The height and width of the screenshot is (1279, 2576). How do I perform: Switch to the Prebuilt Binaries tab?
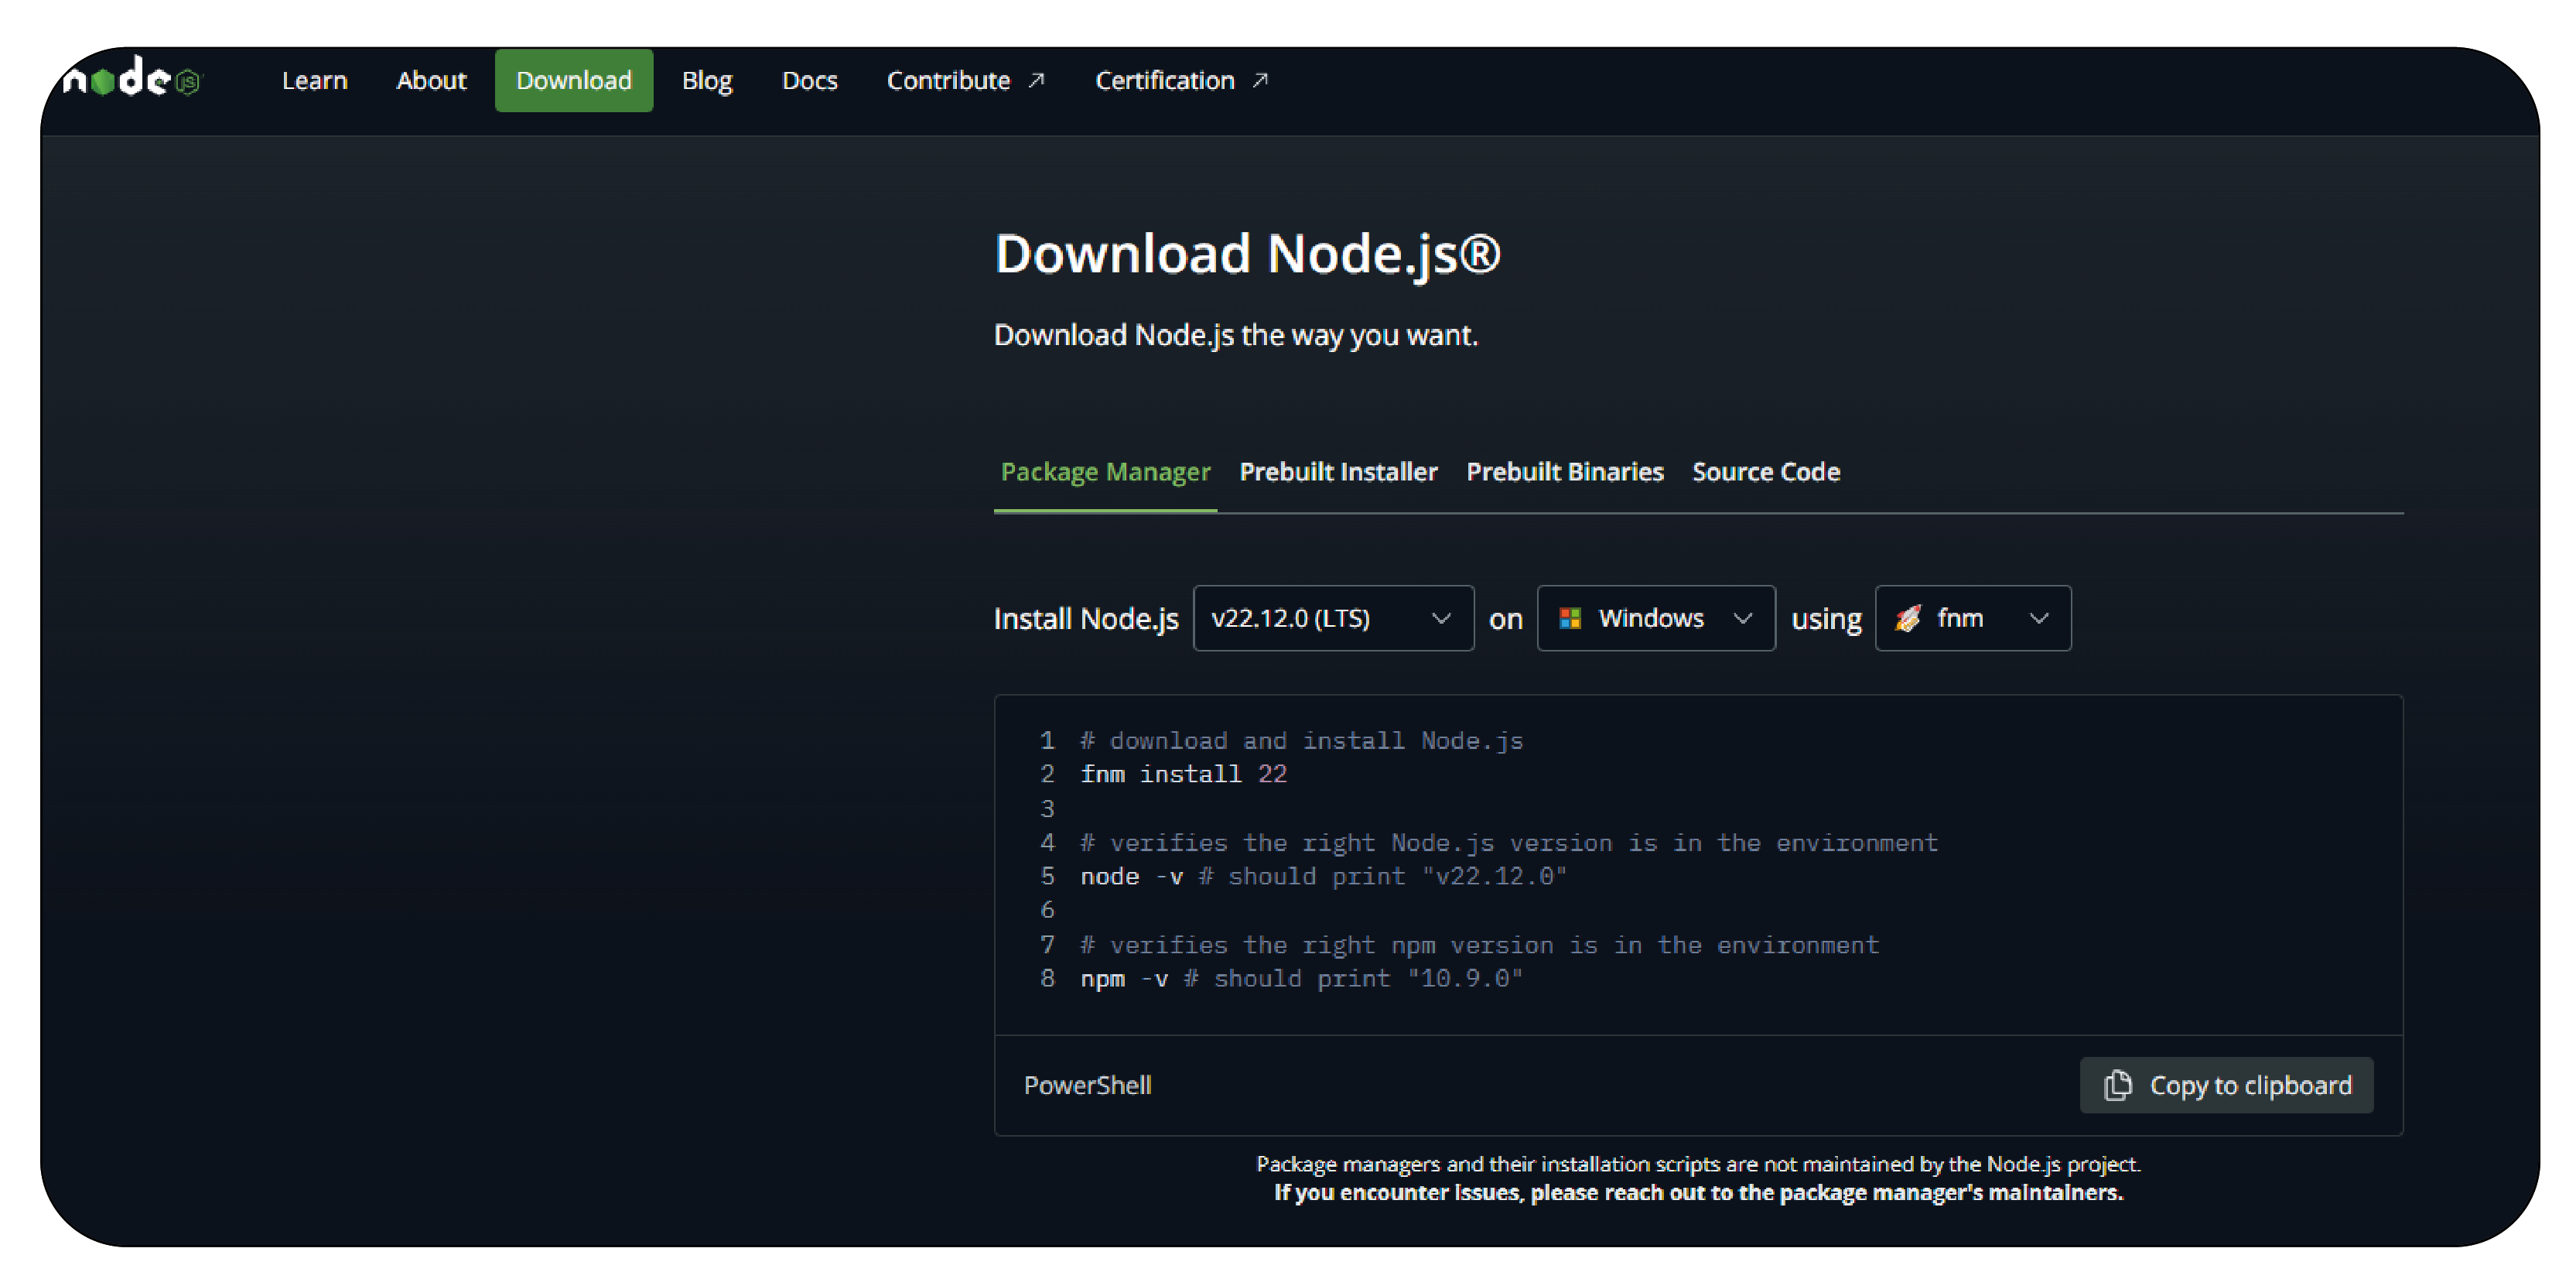(1565, 472)
